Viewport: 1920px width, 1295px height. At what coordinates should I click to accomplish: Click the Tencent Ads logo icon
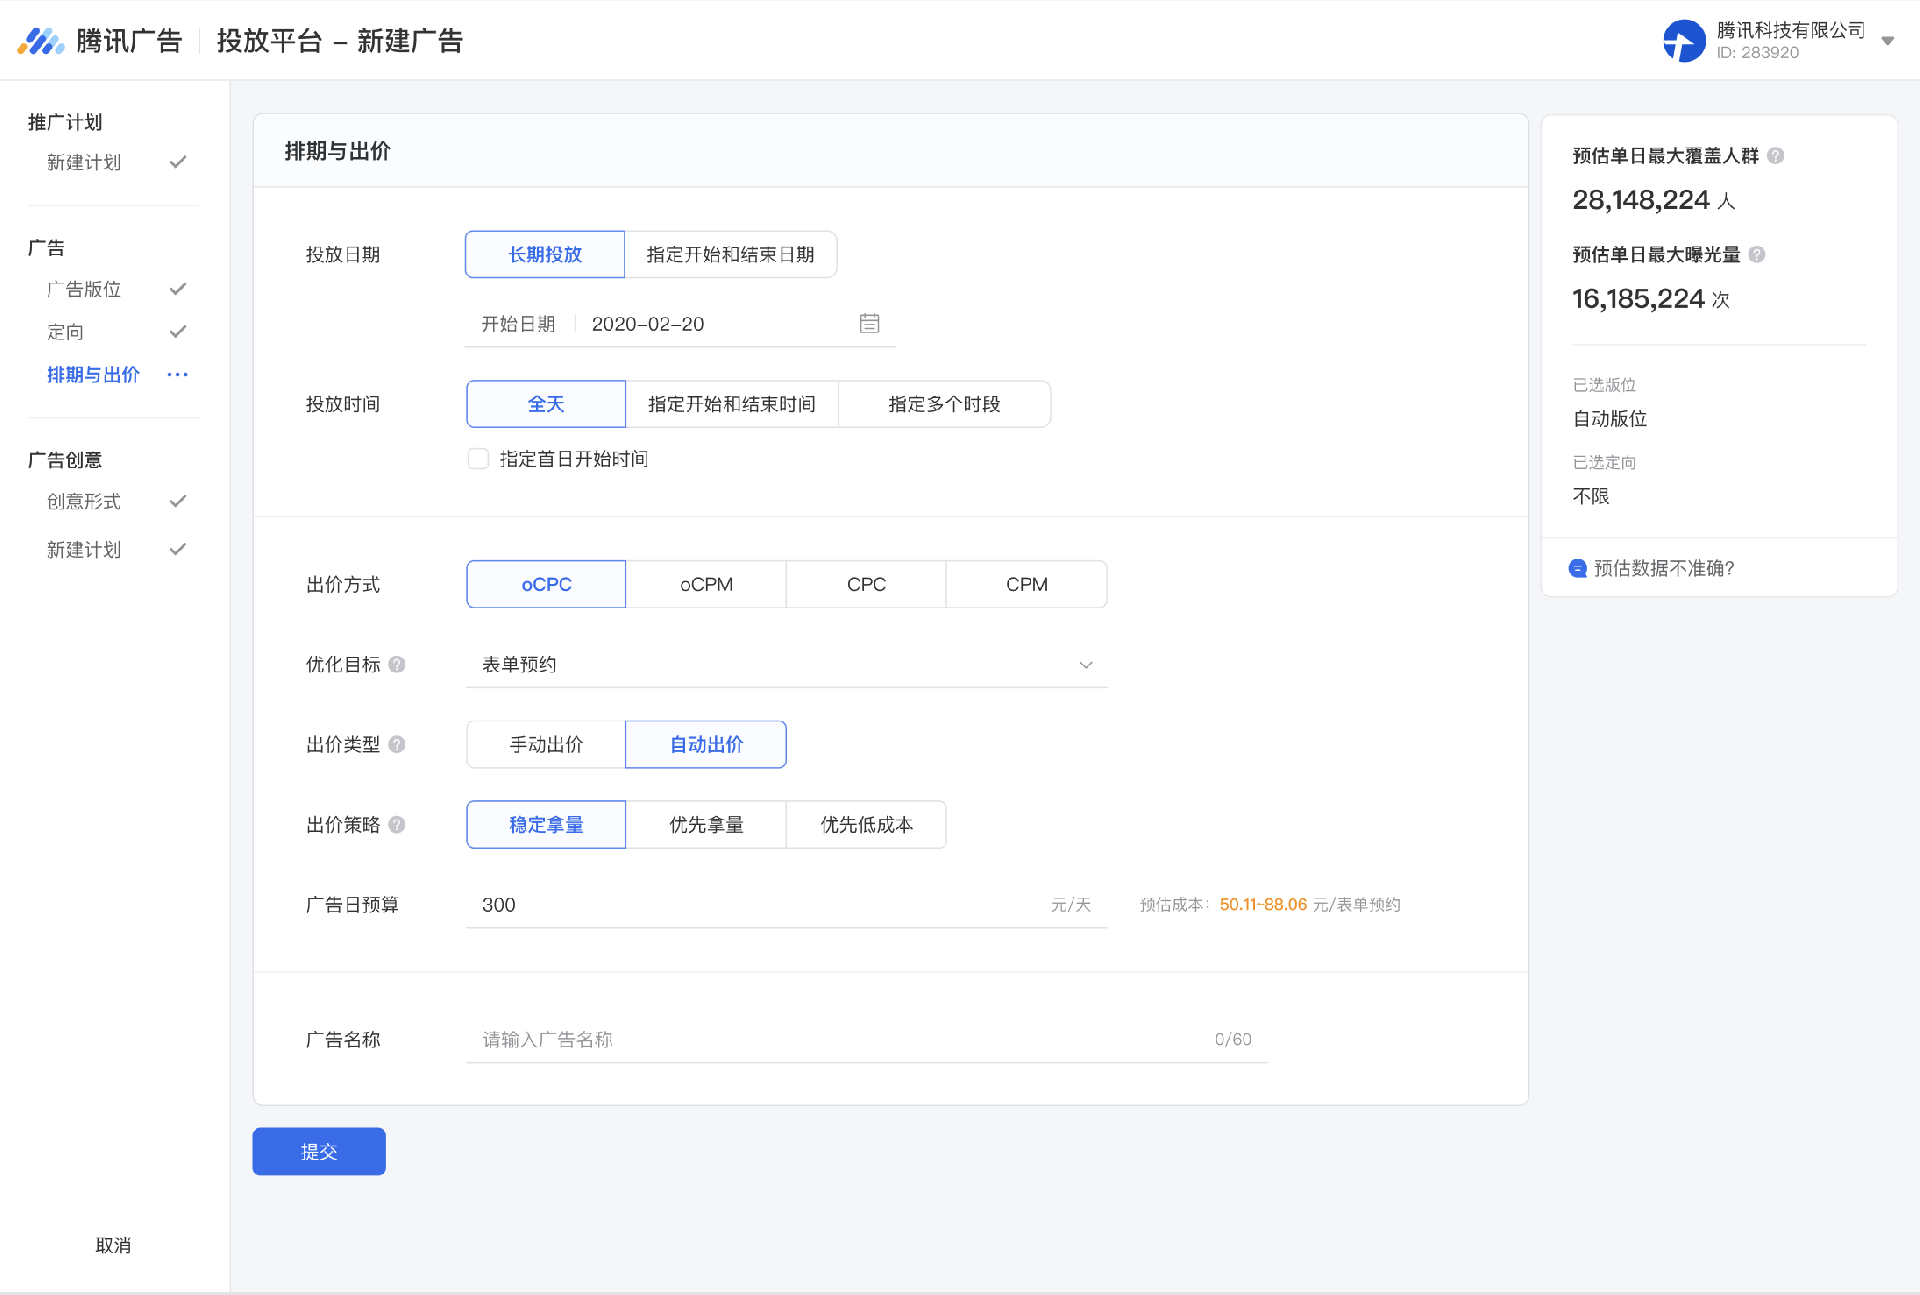coord(40,41)
